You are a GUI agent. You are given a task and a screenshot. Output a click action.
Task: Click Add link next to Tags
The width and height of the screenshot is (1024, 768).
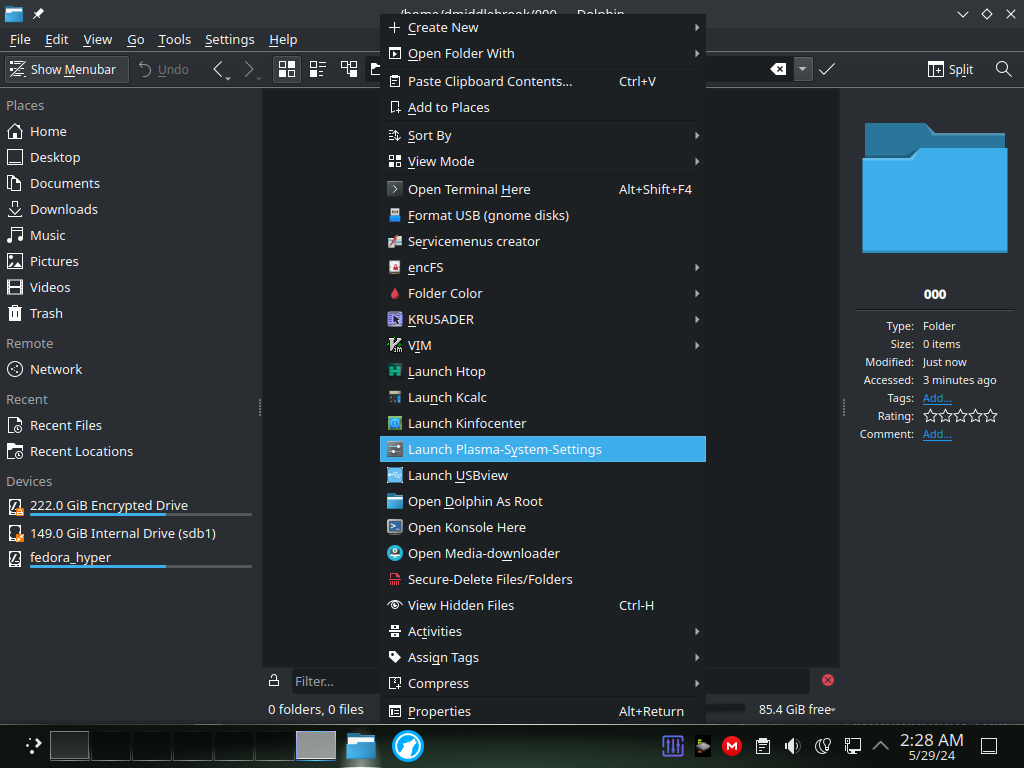[936, 398]
